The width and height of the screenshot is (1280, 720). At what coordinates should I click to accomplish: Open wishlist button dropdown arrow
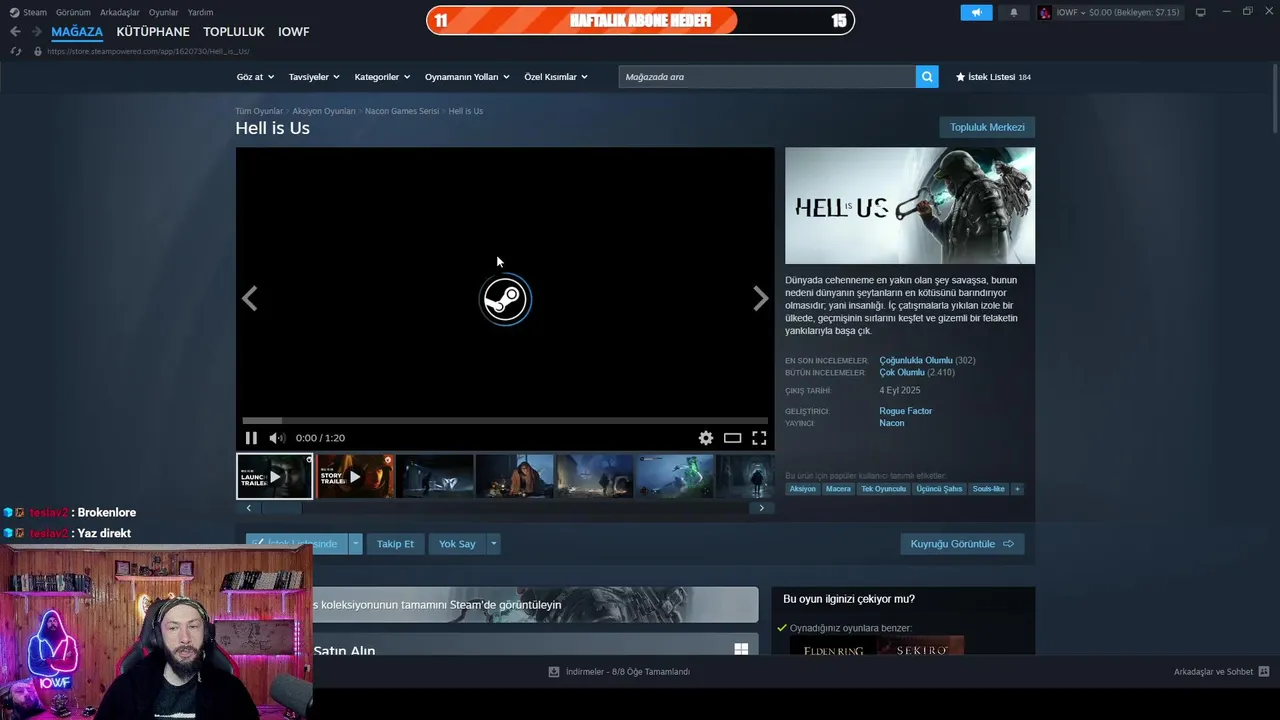(355, 544)
